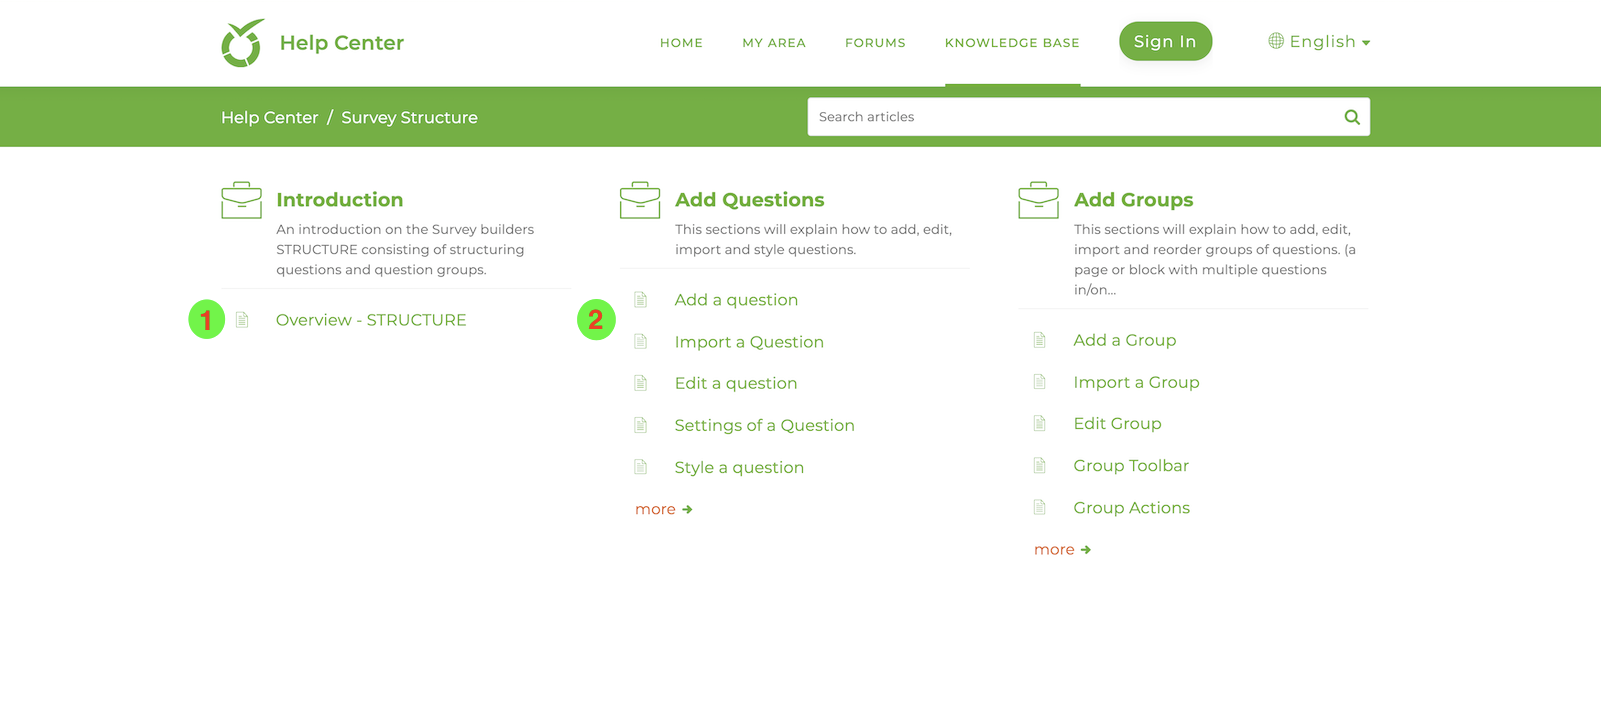Go to the HOME menu item
1601x720 pixels.
681,43
